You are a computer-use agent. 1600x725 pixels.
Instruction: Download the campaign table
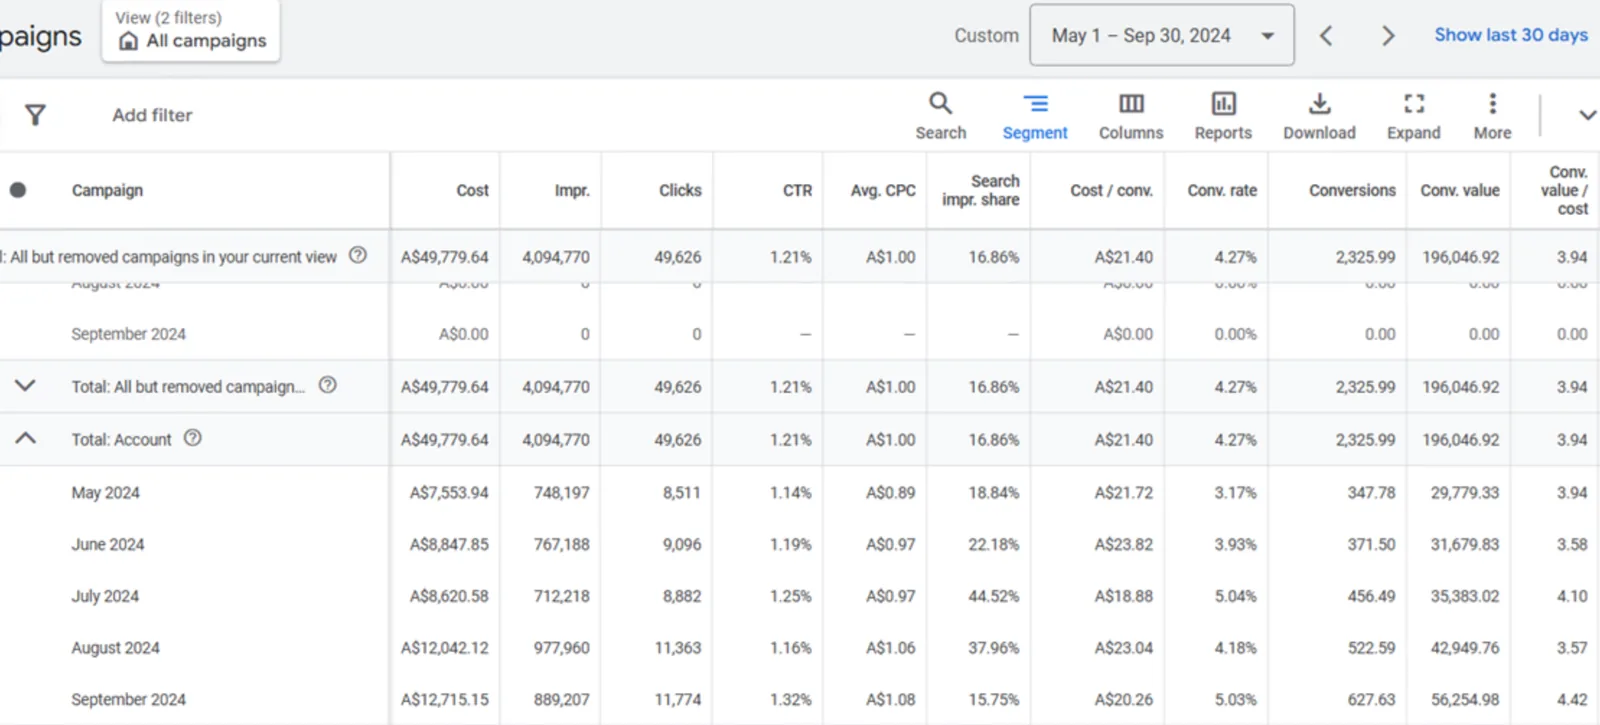(1319, 116)
